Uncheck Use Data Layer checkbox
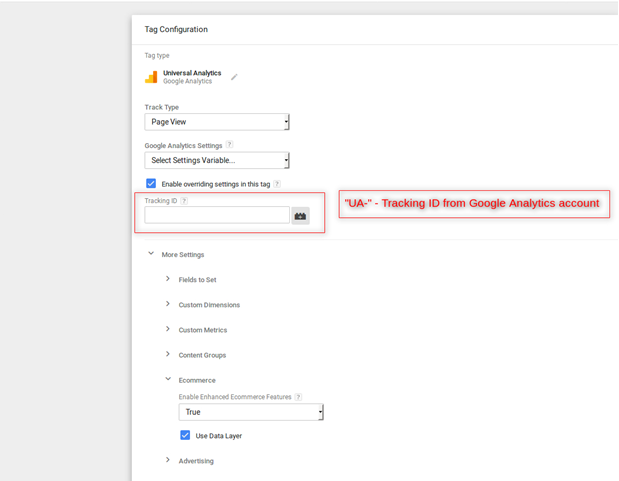Screen dimensions: 619x481 coord(185,435)
